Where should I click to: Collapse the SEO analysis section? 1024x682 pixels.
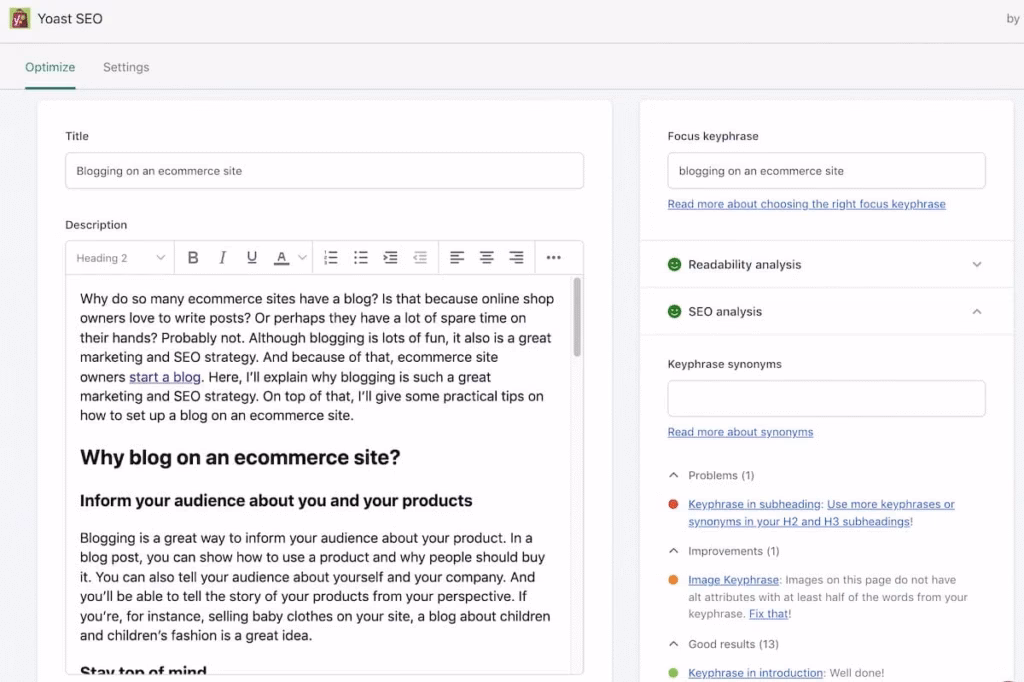coord(977,311)
